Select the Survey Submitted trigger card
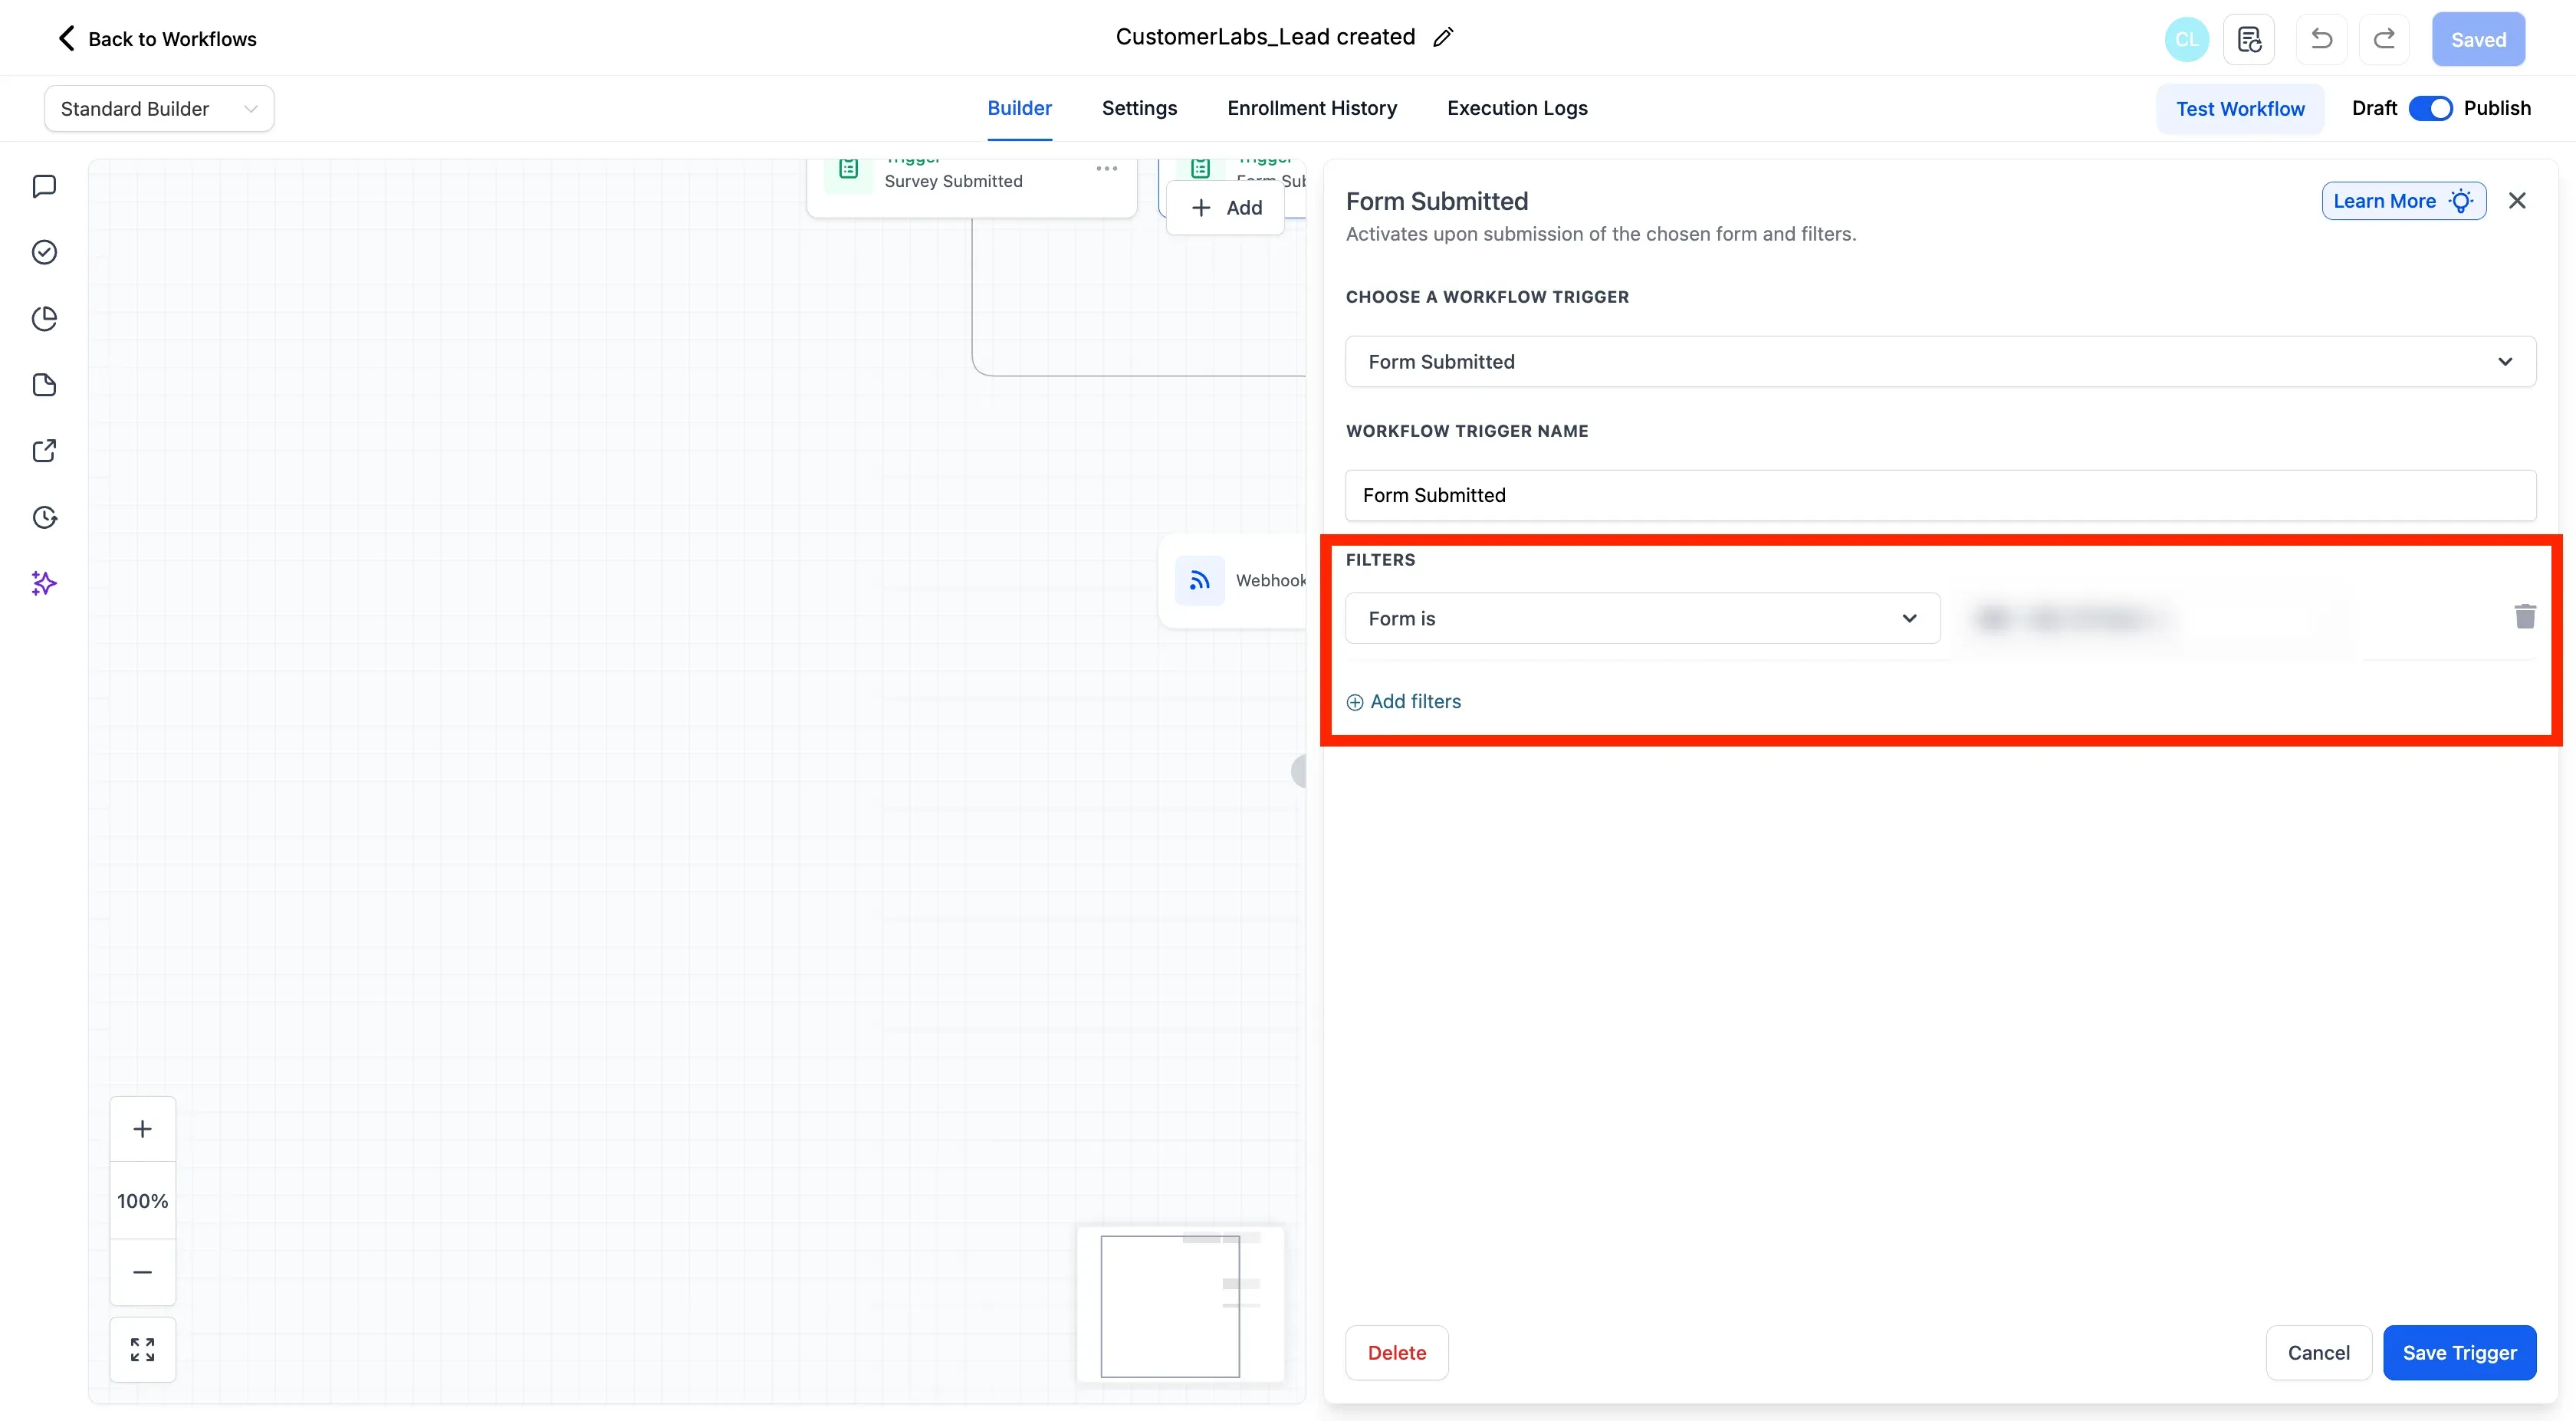This screenshot has height=1421, width=2576. [971, 186]
